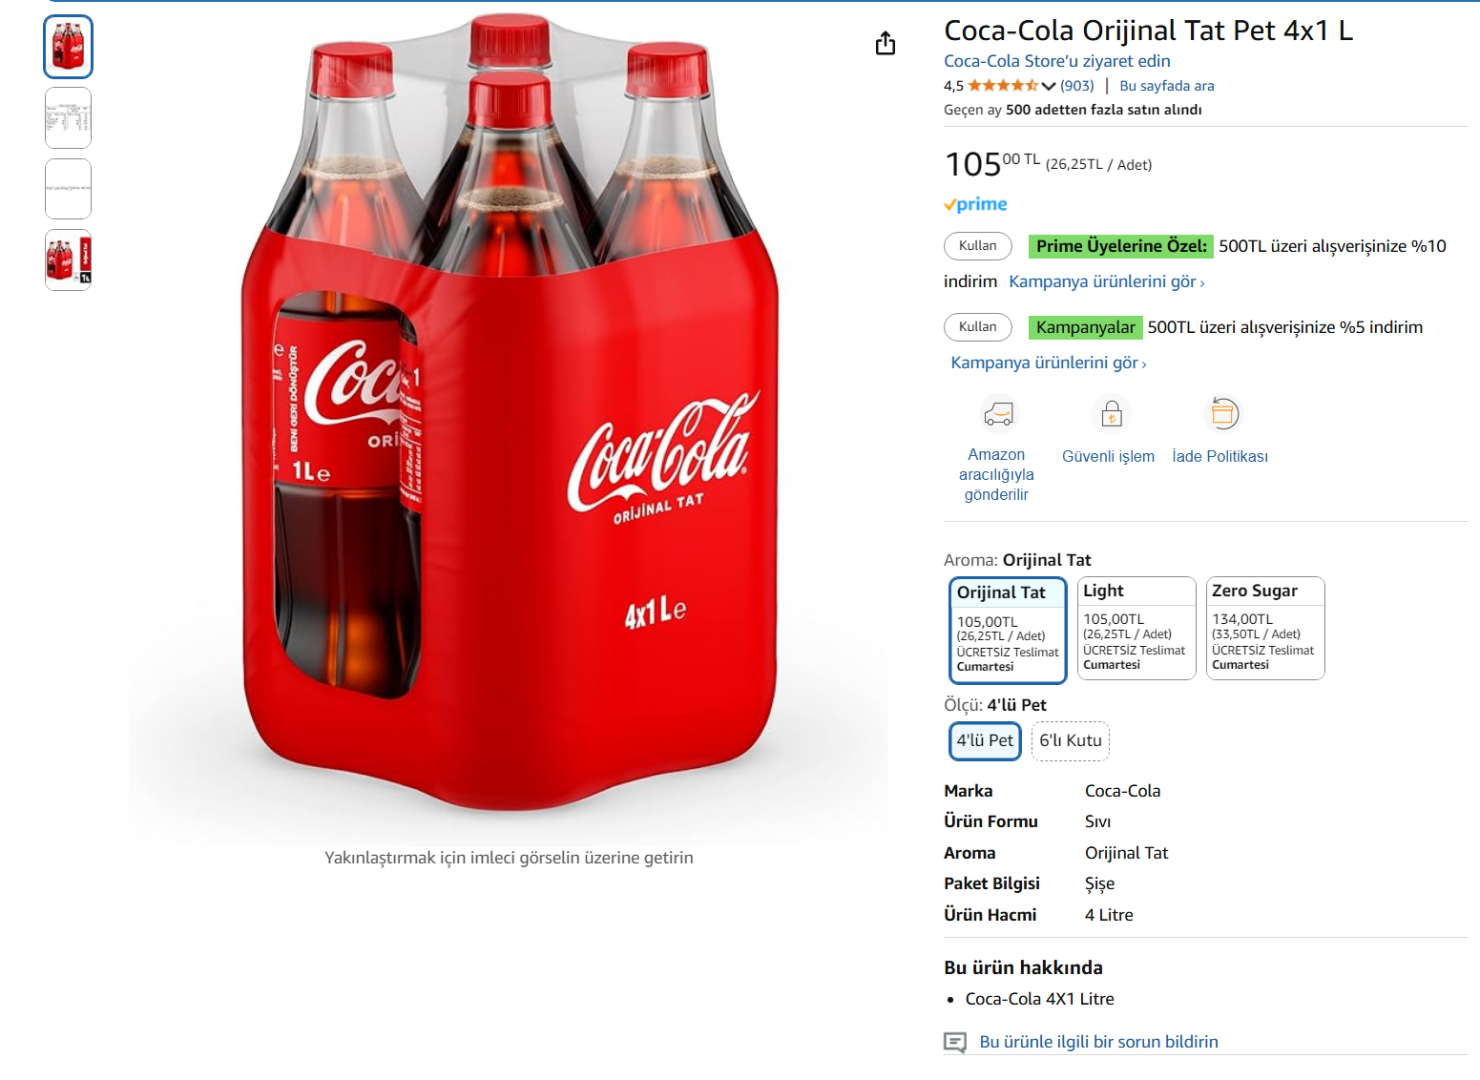This screenshot has height=1080, width=1480.
Task: Choose the Zero Sugar flavor option
Action: [1265, 628]
